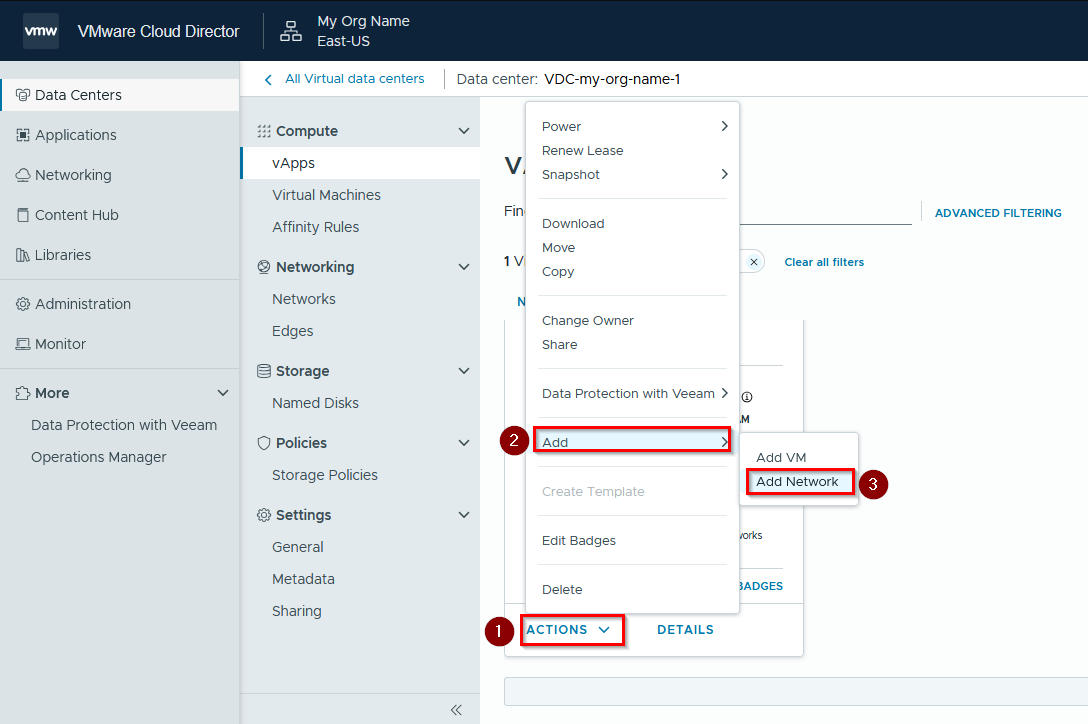1088x724 pixels.
Task: Click the My Org Name East-US label
Action: tap(364, 31)
